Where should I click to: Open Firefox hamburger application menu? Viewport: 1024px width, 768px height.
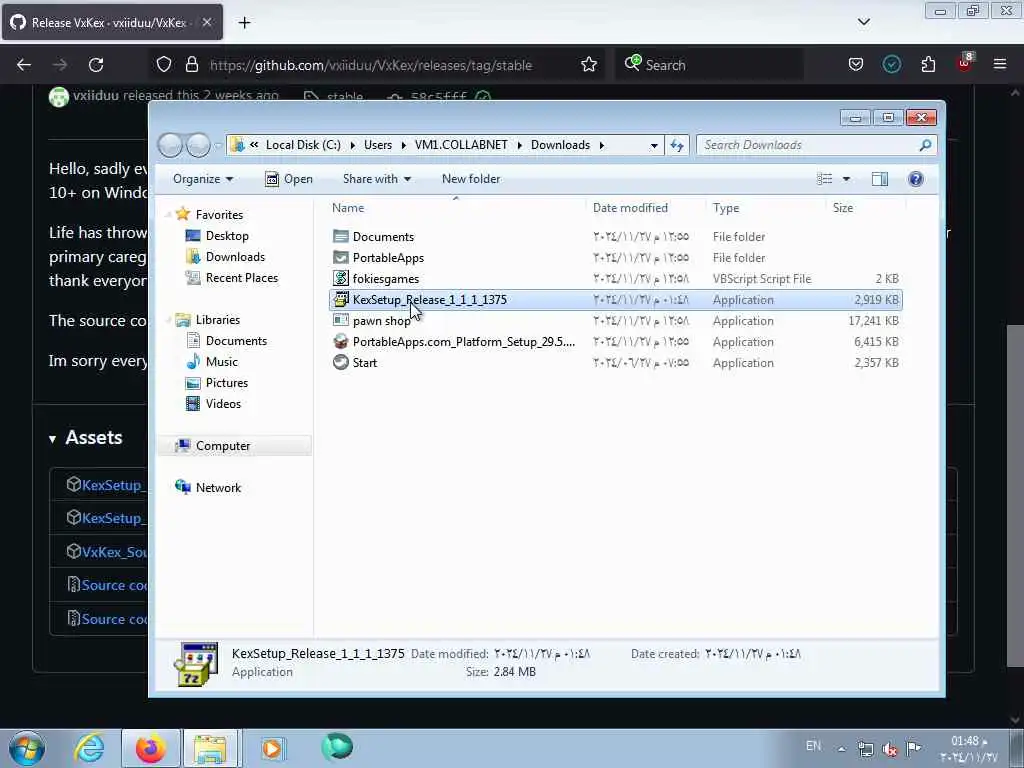pyautogui.click(x=999, y=65)
